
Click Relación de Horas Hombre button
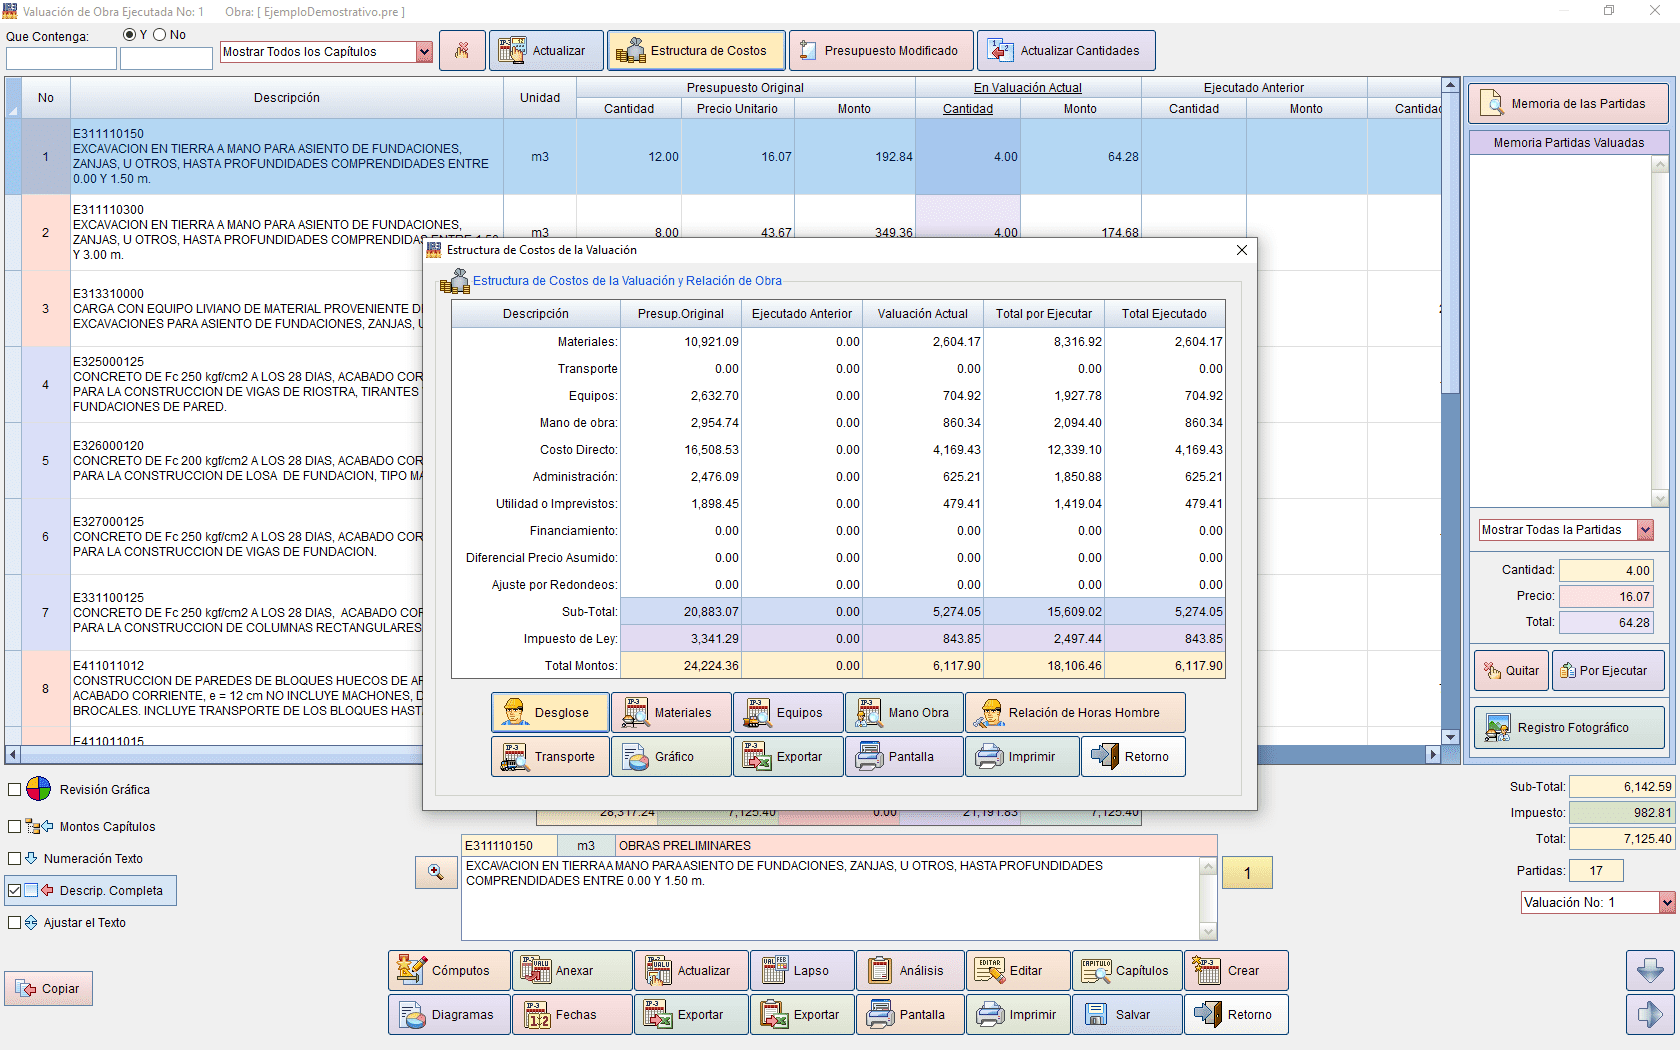pyautogui.click(x=1075, y=713)
